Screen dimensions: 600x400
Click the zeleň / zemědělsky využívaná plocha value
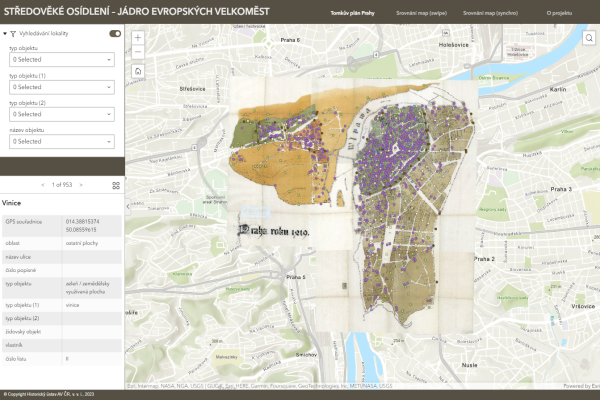pos(87,287)
